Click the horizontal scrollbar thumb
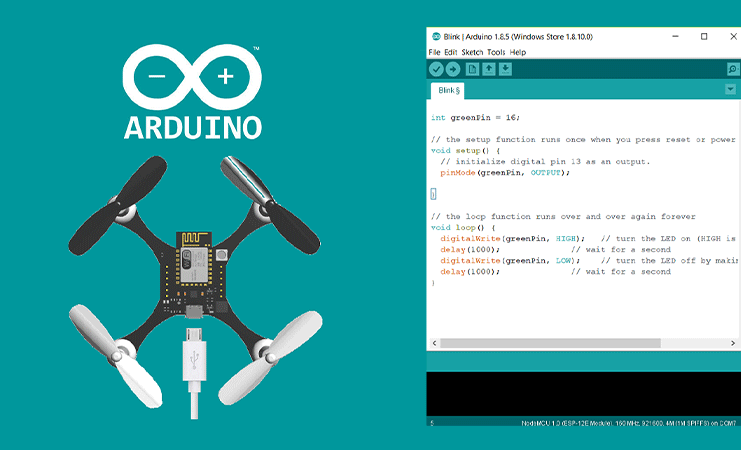Screen dimensions: 741x450 click(550, 343)
